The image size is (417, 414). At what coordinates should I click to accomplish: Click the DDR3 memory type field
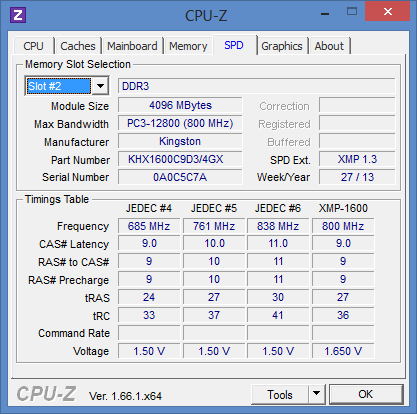(x=256, y=86)
